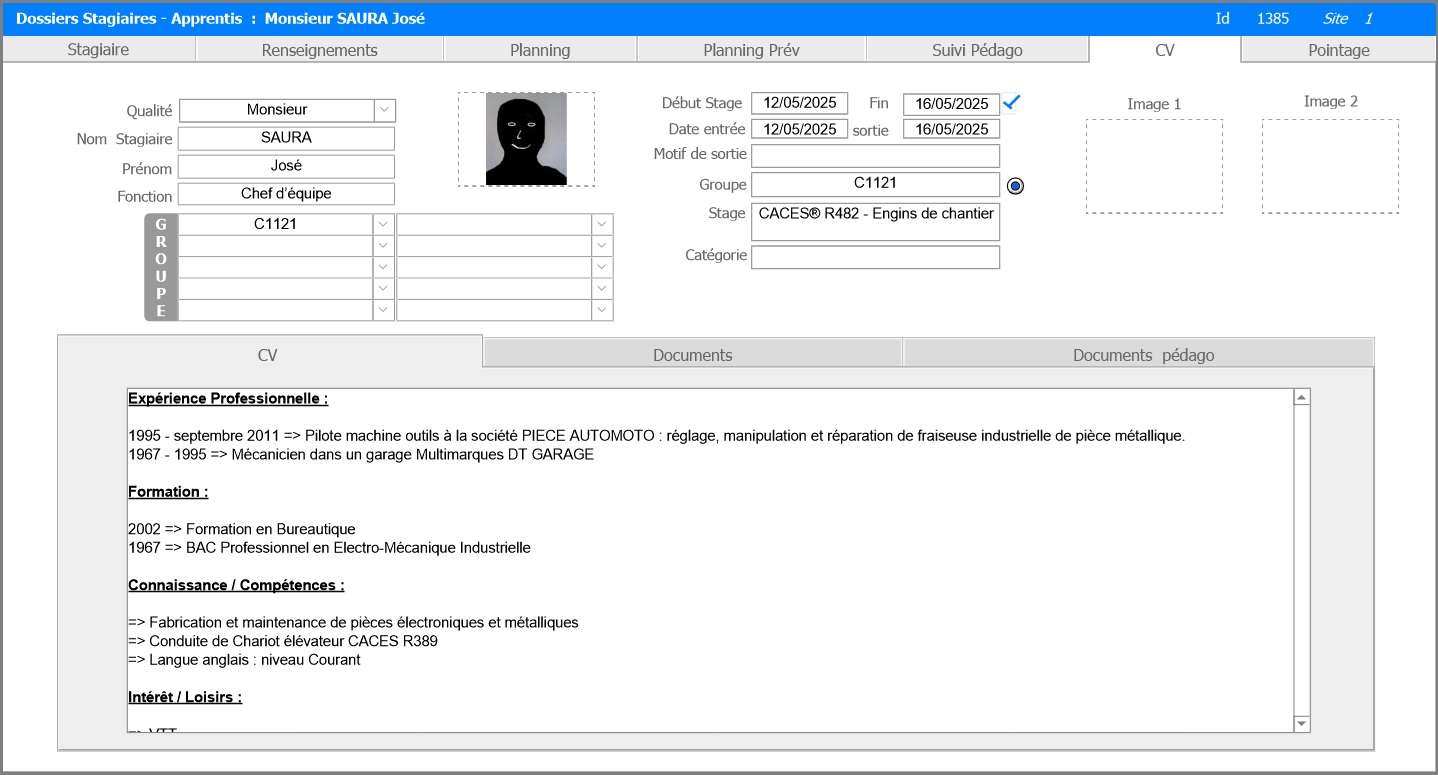The image size is (1438, 775).
Task: Click the Image 1 placeholder box
Action: [x=1154, y=166]
